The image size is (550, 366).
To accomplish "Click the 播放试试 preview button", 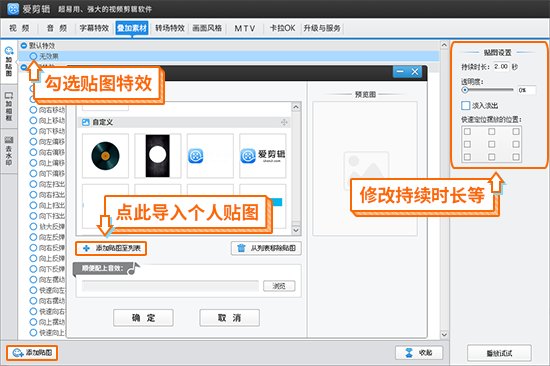I will click(499, 353).
